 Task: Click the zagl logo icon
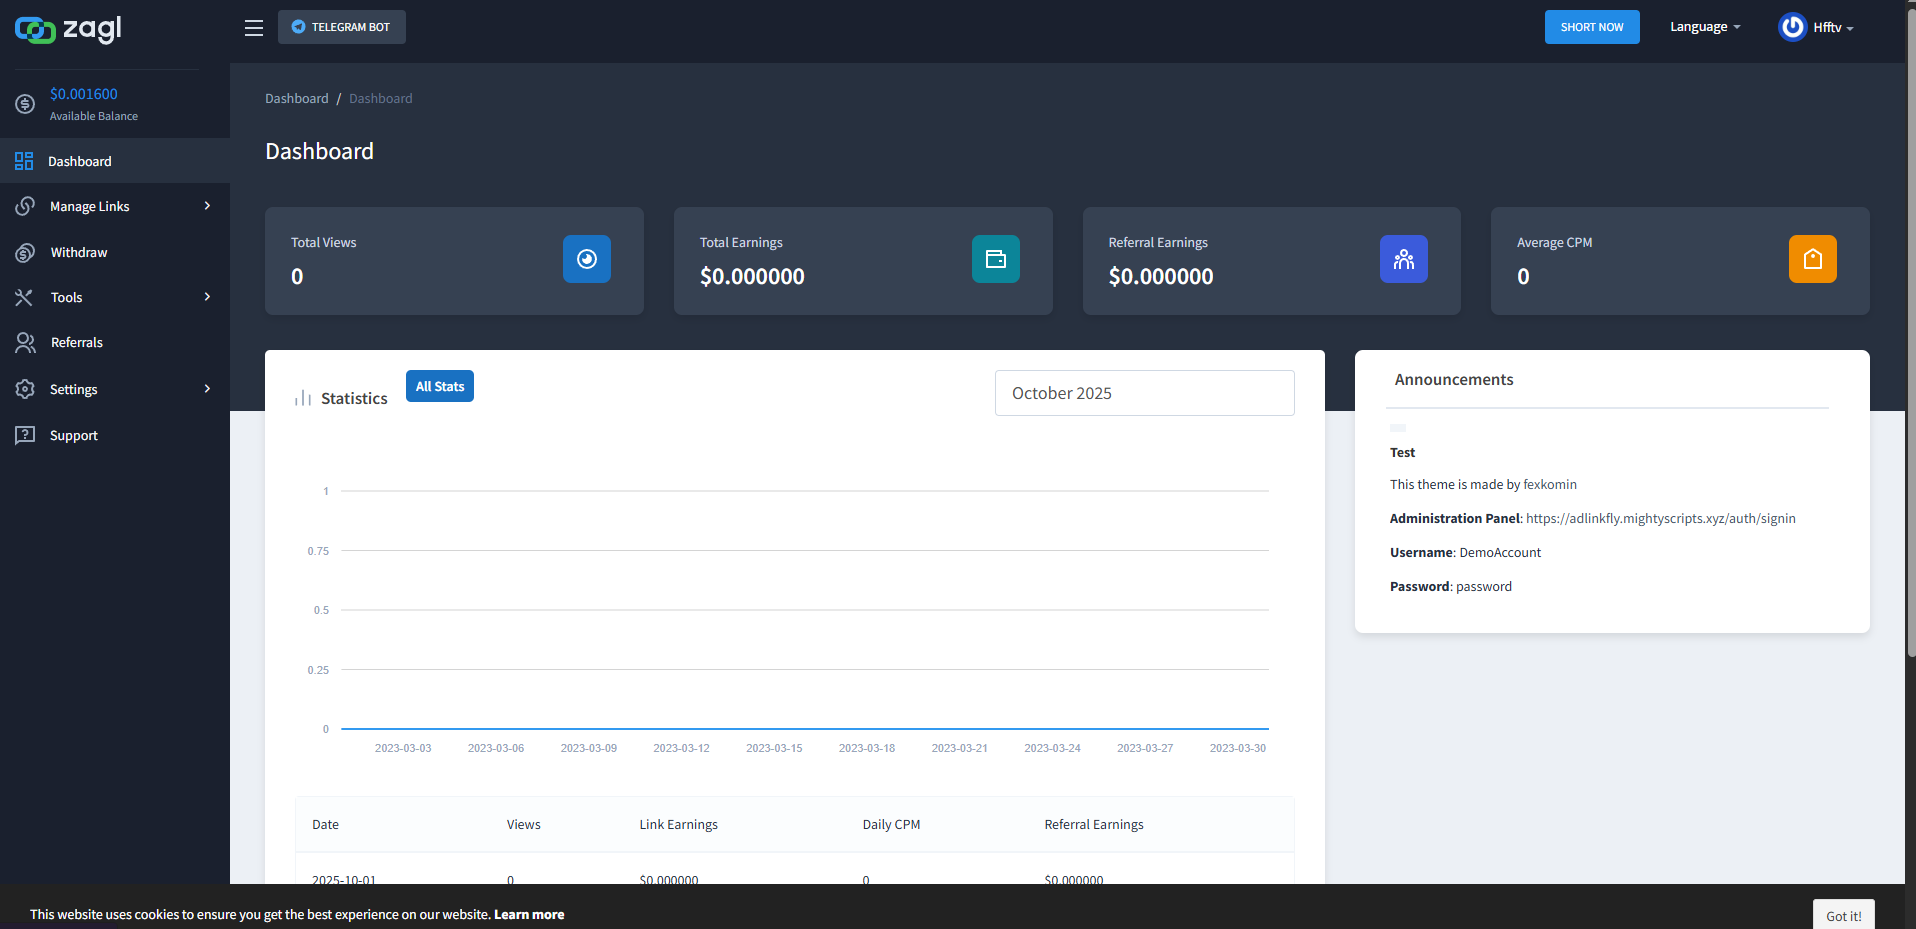(35, 30)
